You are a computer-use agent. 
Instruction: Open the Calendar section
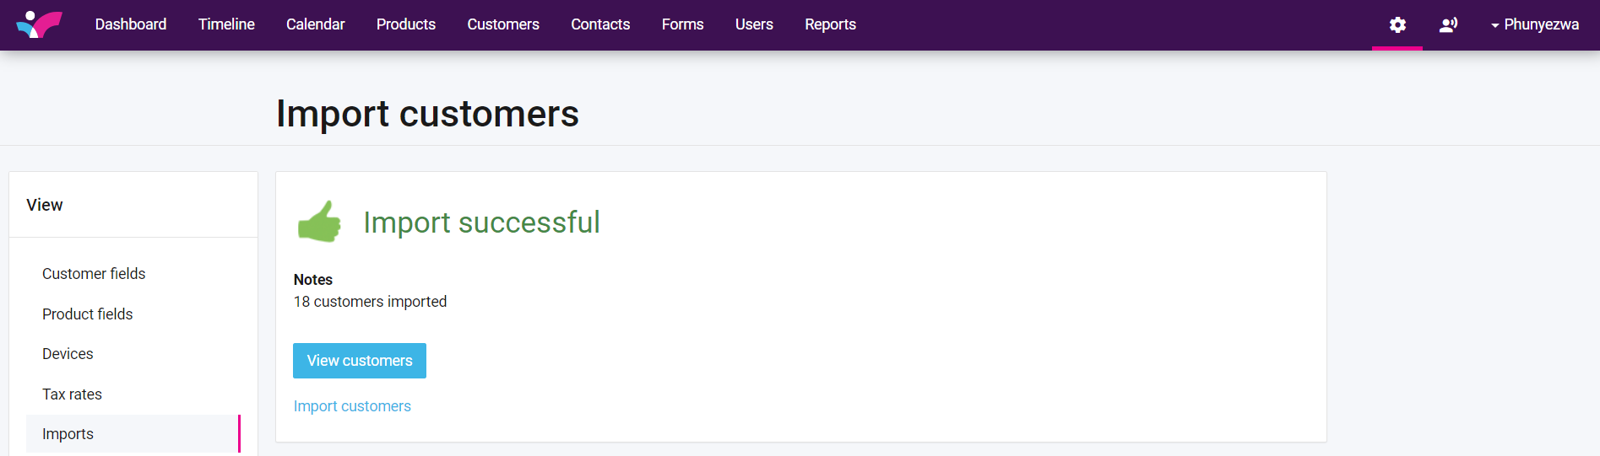[x=315, y=25]
